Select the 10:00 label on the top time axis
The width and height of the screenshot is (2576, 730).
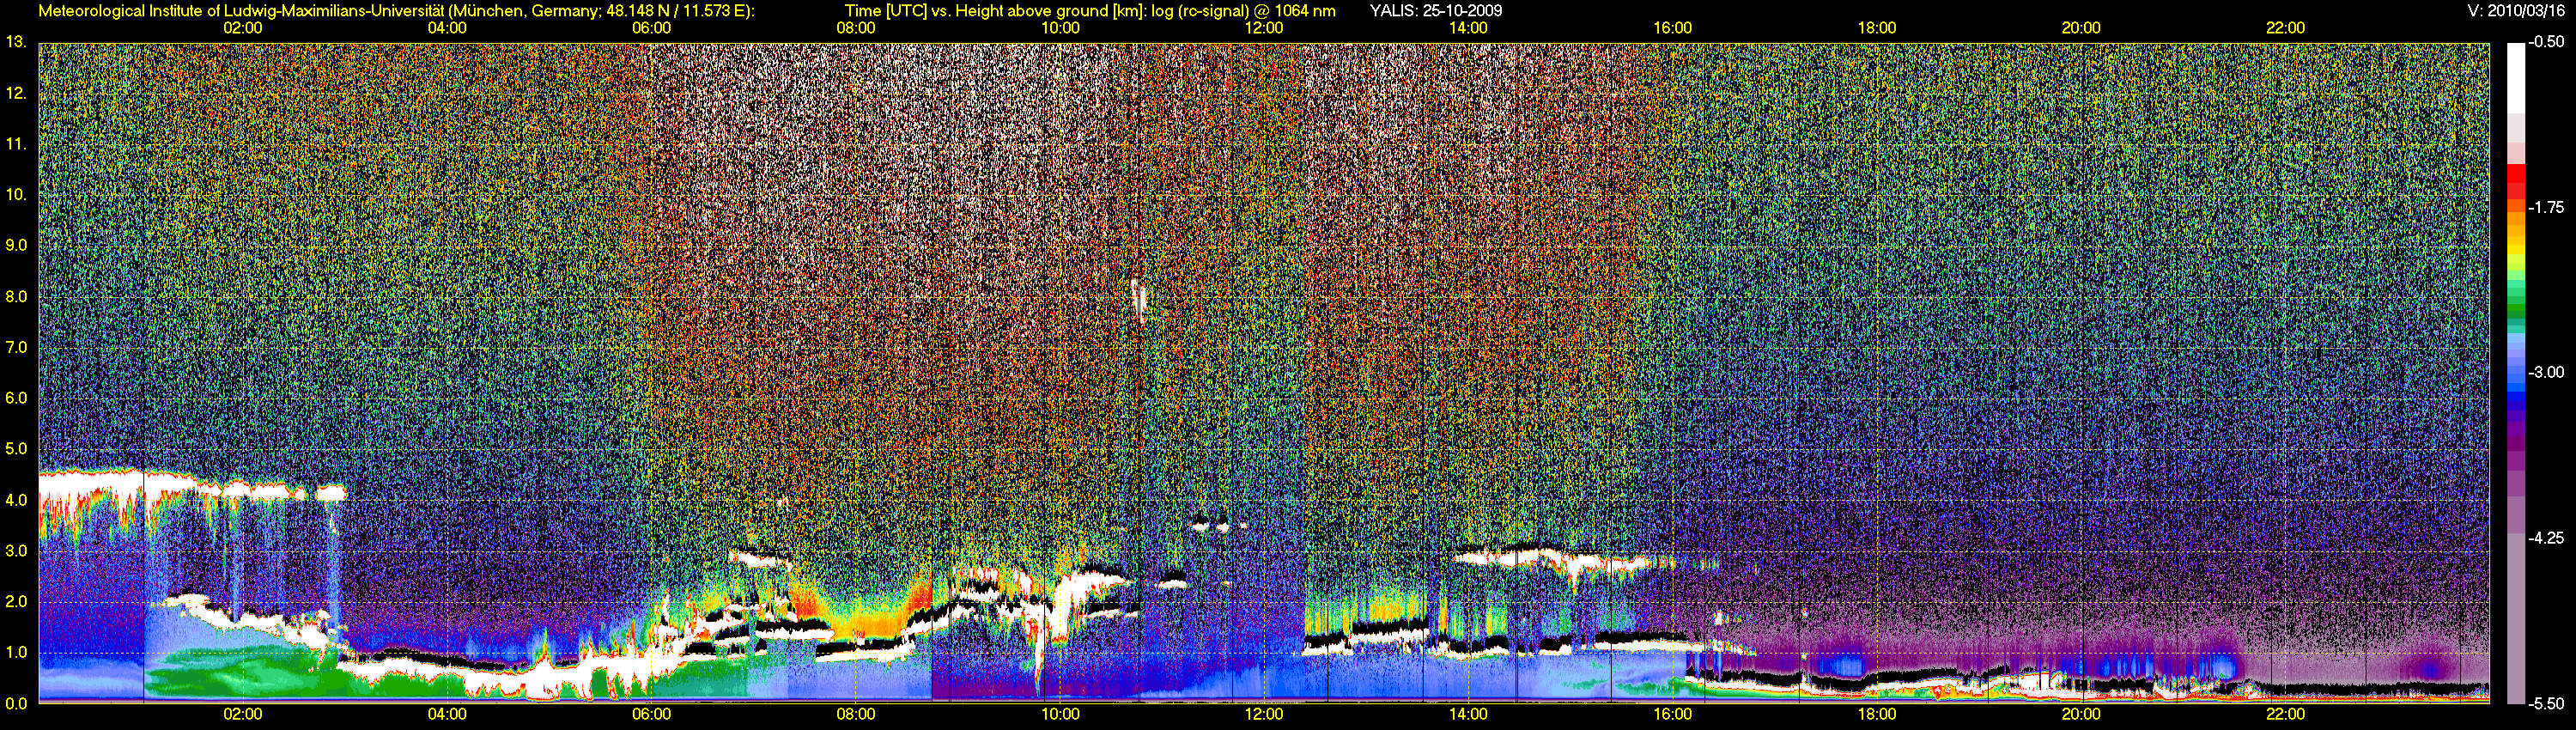(1060, 28)
